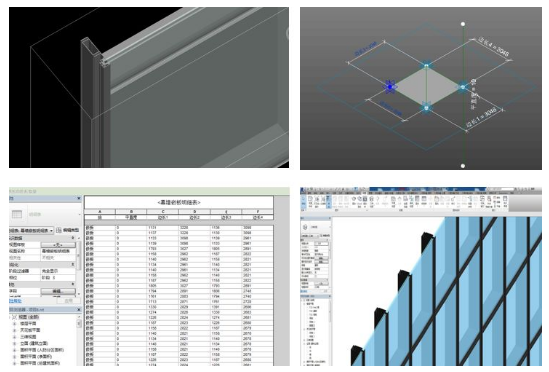Screen dimensions: 549x372
Task: Collapse the 其他 properties section
Action: (x=73, y=284)
